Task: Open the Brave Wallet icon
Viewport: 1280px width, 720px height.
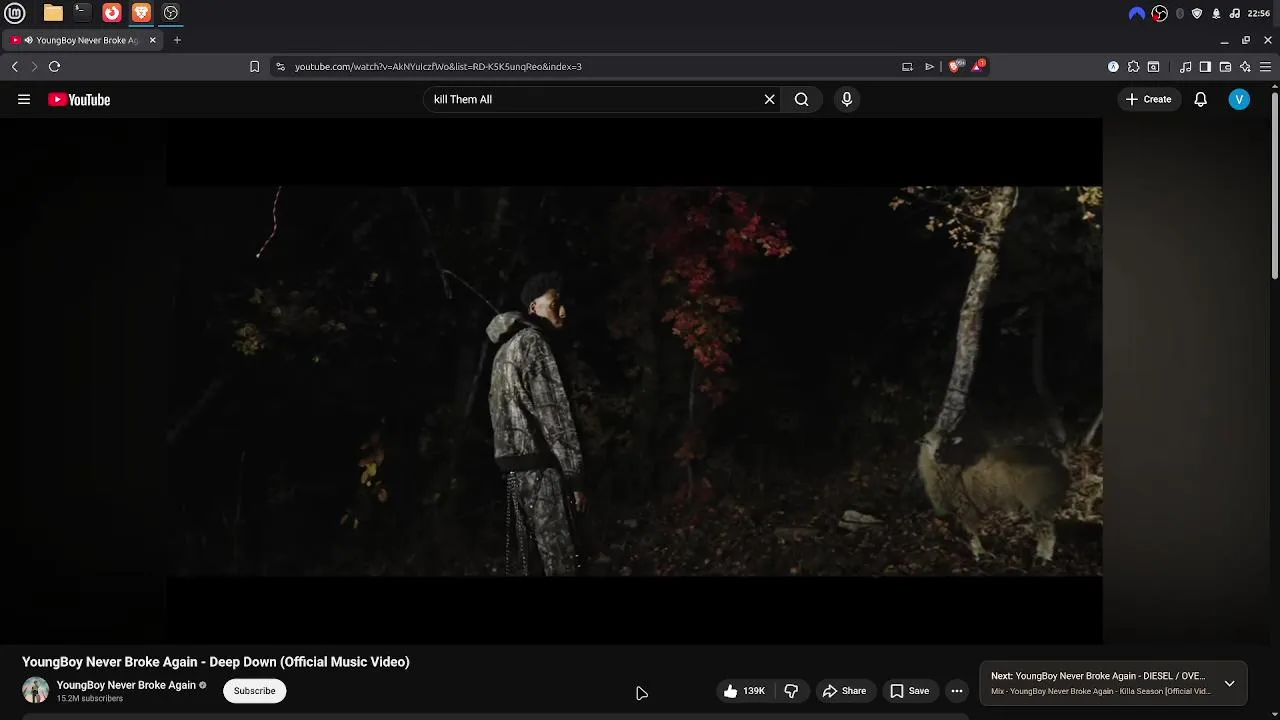Action: [1225, 67]
